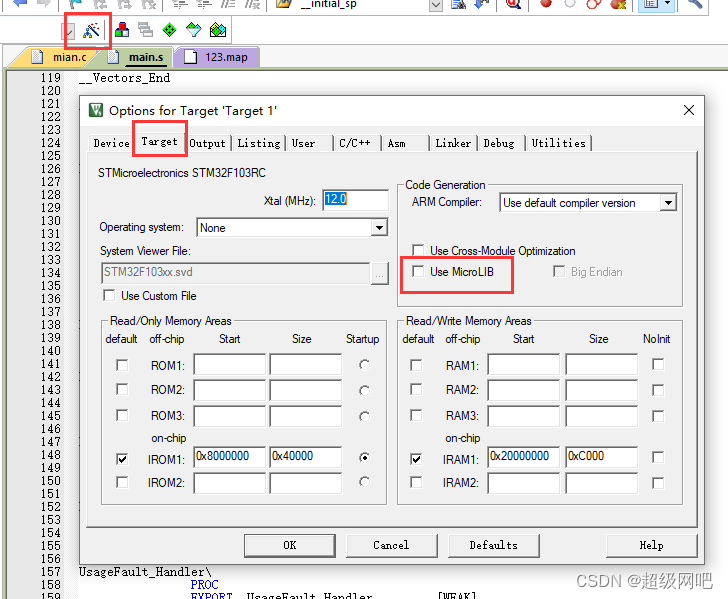Open the Configuration wrench icon
Viewport: 728px width, 599px height.
[695, 4]
